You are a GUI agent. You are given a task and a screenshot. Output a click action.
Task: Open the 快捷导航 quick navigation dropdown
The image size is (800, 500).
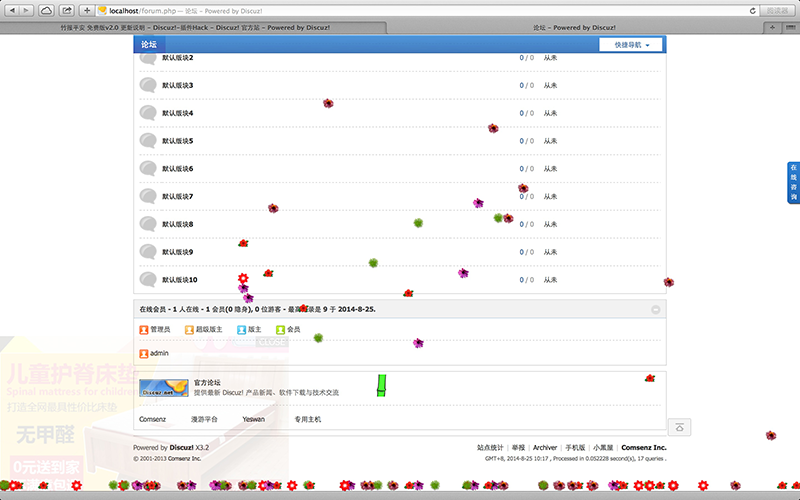pyautogui.click(x=630, y=45)
